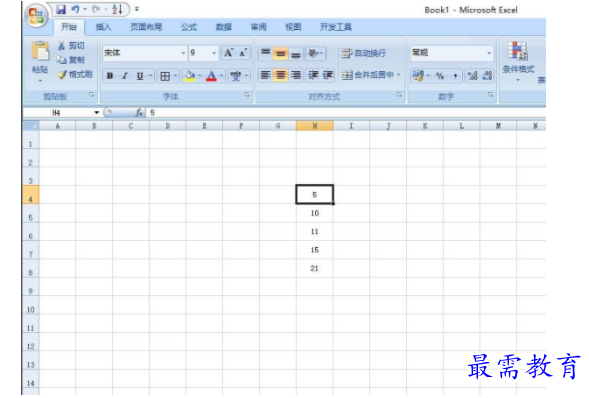This screenshot has height=398, width=589.
Task: Click the 合并后居中 merge button
Action: point(368,75)
